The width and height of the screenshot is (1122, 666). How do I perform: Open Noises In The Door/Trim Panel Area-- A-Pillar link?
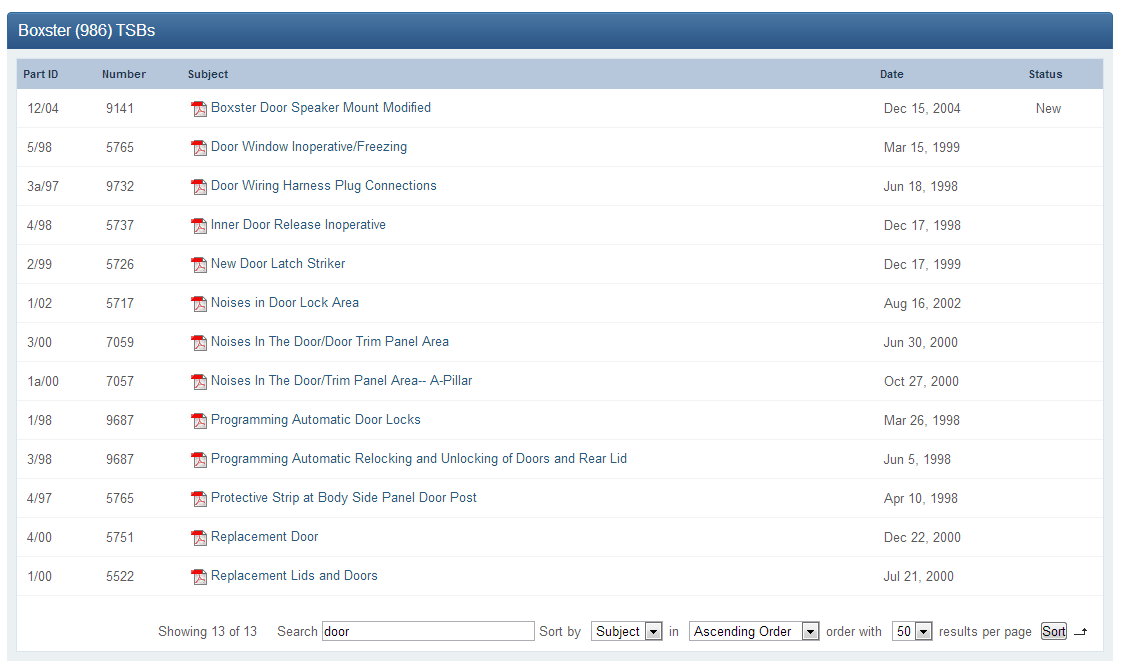pos(341,381)
